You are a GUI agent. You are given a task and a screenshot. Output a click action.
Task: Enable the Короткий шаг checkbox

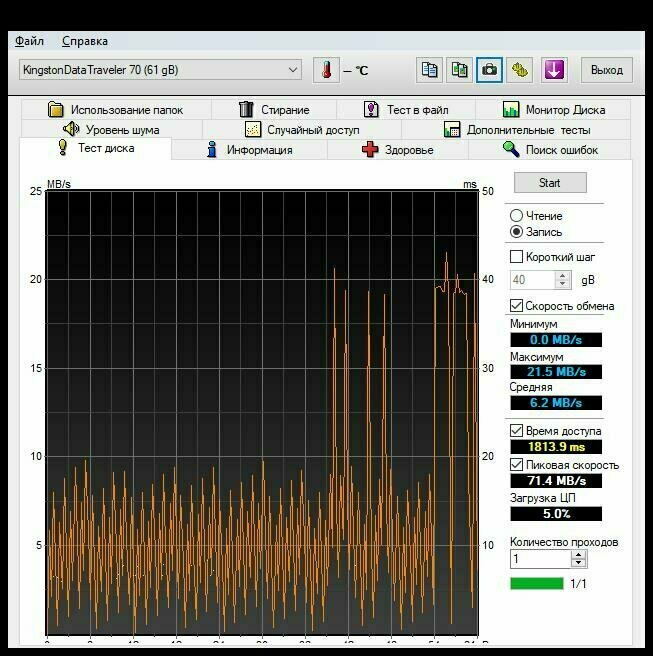point(516,256)
